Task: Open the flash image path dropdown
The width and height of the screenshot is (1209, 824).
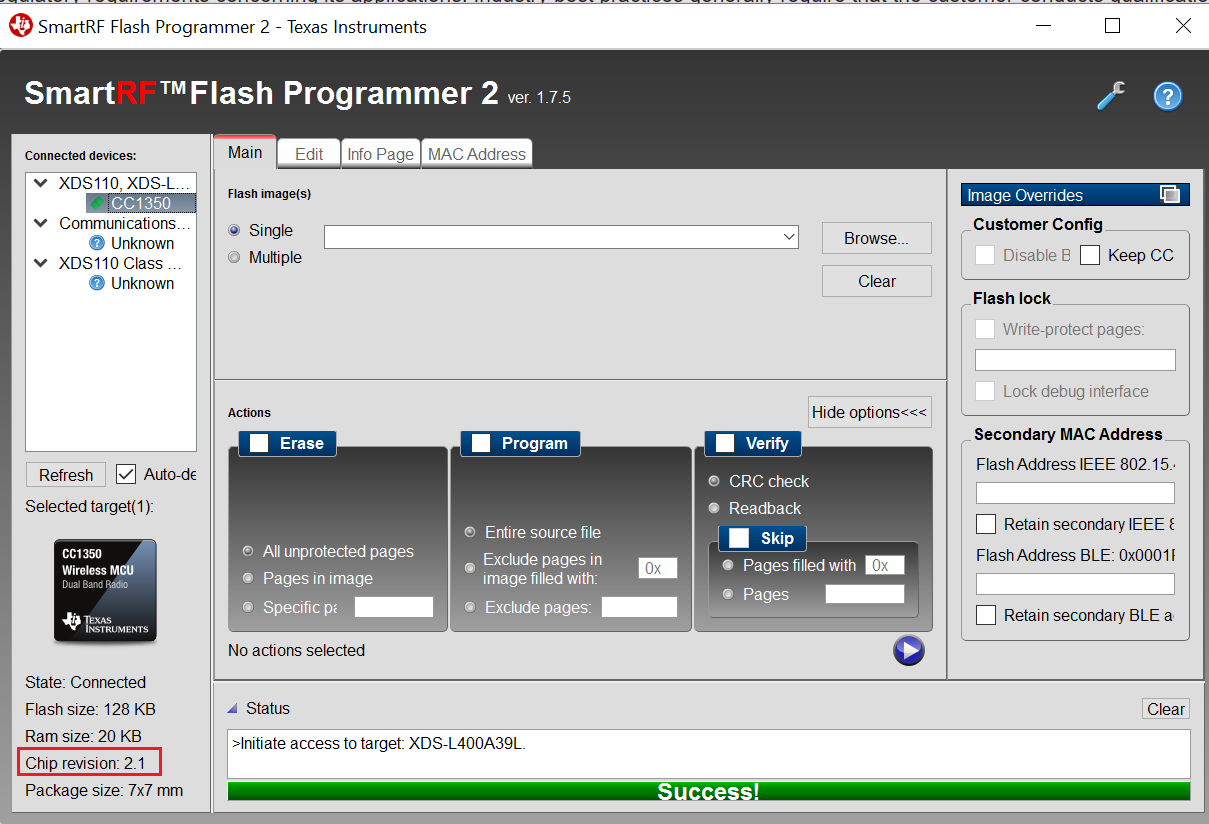Action: [x=789, y=237]
